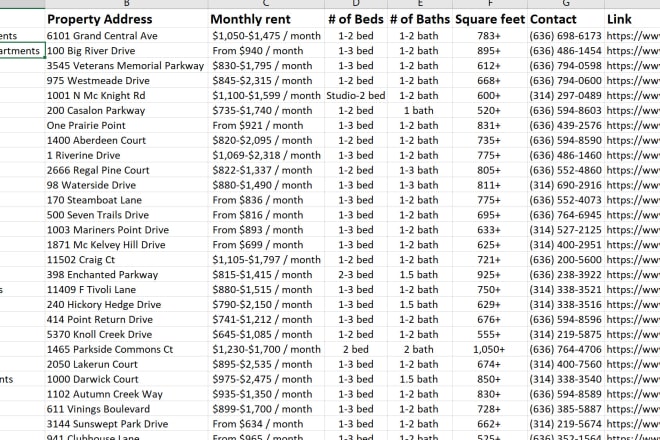Select rent cell $830-$1,795 / month

pyautogui.click(x=266, y=66)
